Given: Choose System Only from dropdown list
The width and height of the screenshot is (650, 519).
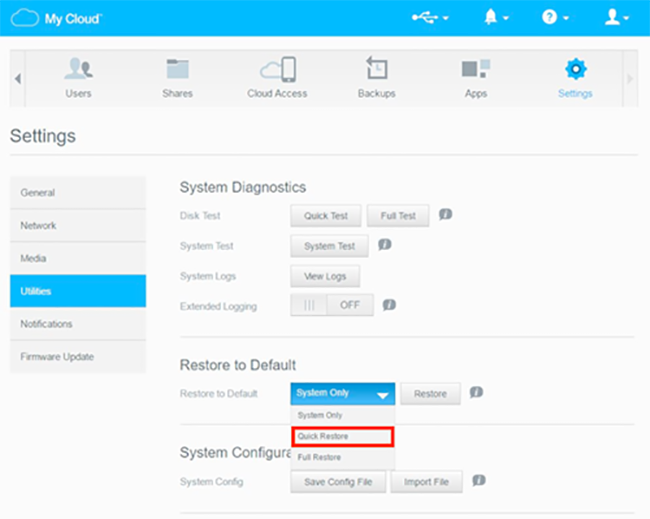Looking at the screenshot, I should click(x=343, y=415).
